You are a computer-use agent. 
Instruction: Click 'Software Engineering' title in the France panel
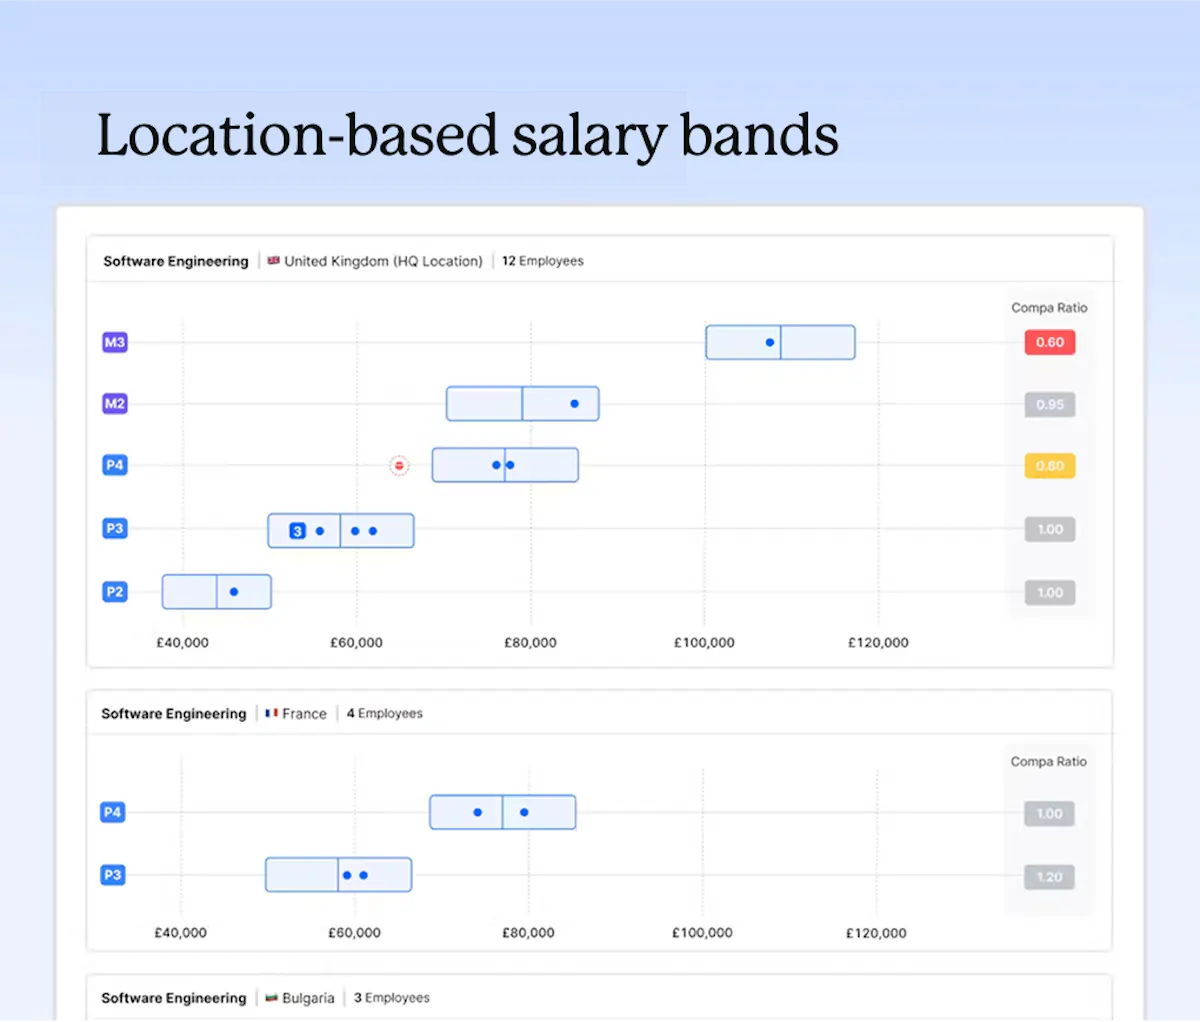pos(174,714)
